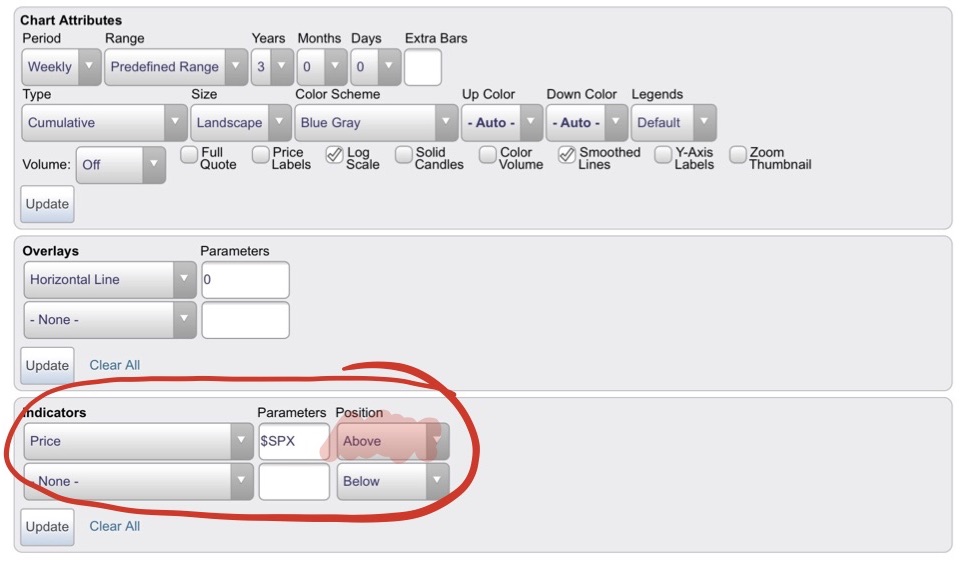Viewport: 960px width, 563px height.
Task: Click Update in the Chart Attributes section
Action: point(47,204)
